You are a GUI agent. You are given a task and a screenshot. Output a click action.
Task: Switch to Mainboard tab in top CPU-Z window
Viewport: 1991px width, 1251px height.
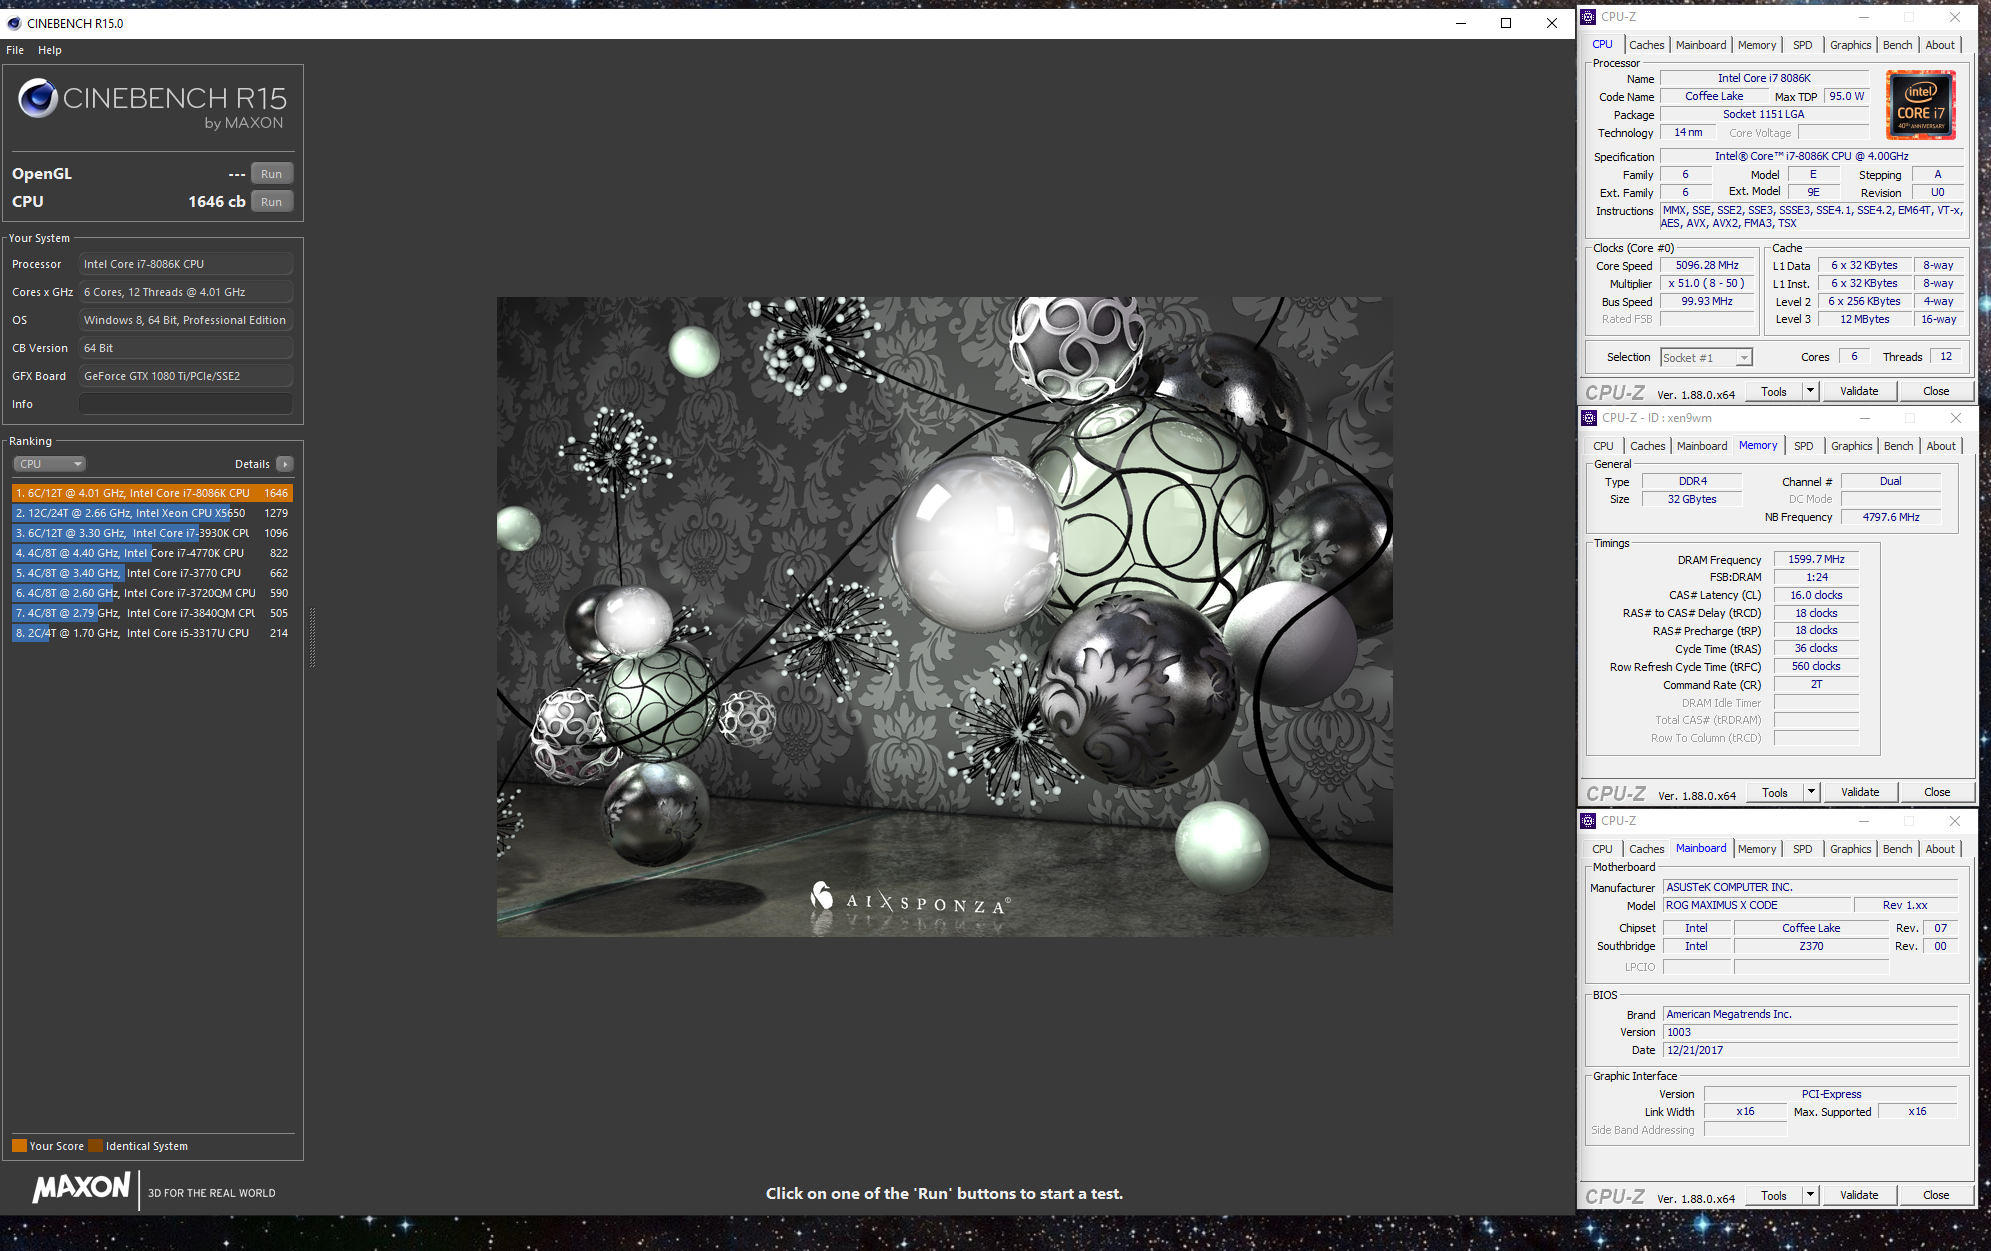point(1701,45)
